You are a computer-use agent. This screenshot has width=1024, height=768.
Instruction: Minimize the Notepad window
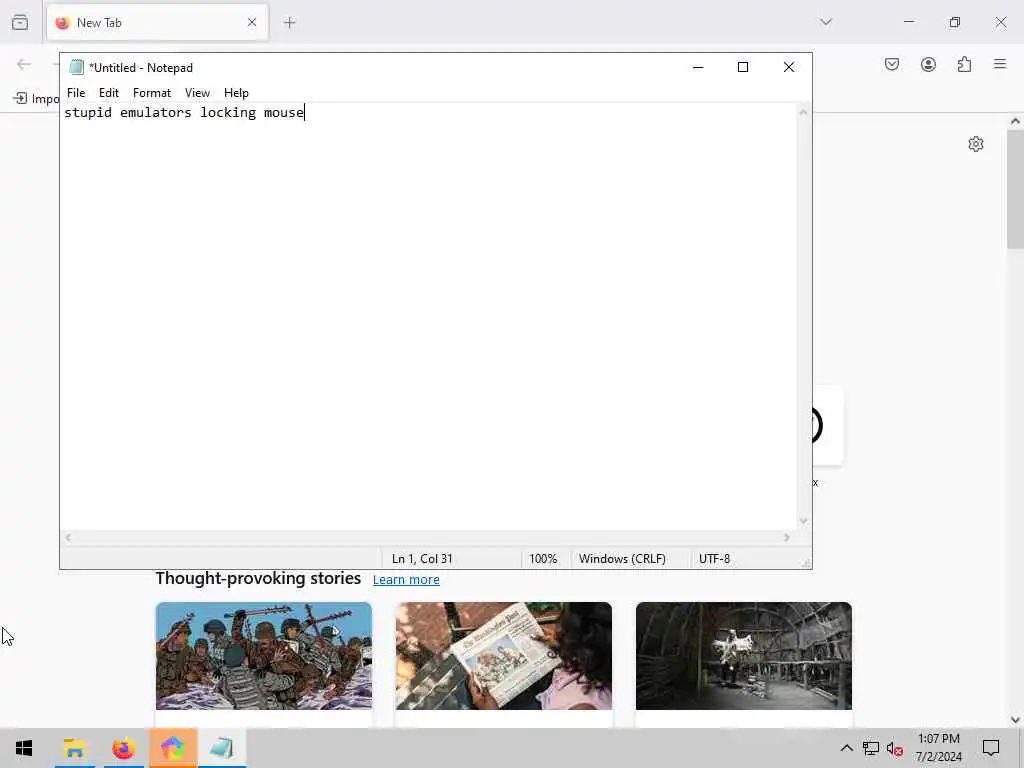pyautogui.click(x=698, y=67)
